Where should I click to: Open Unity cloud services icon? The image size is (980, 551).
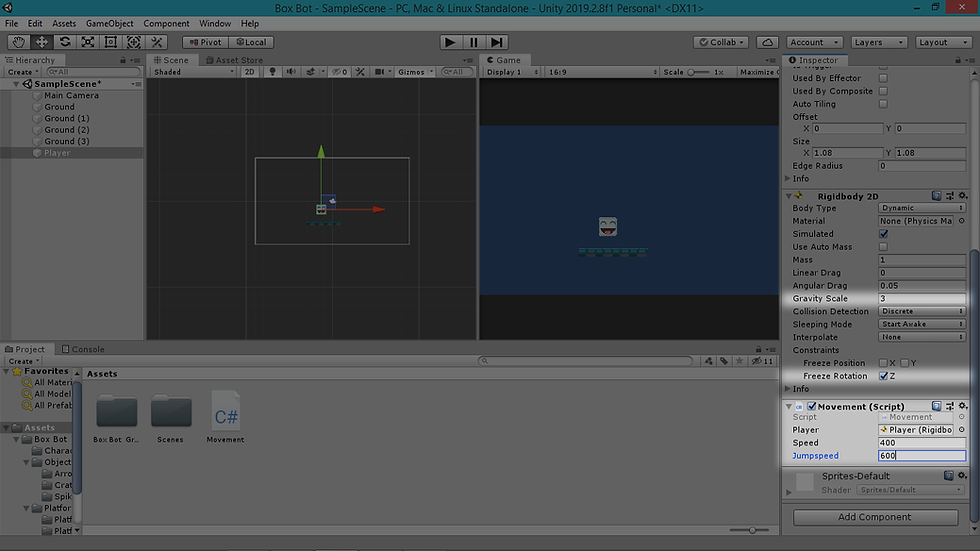coord(767,42)
